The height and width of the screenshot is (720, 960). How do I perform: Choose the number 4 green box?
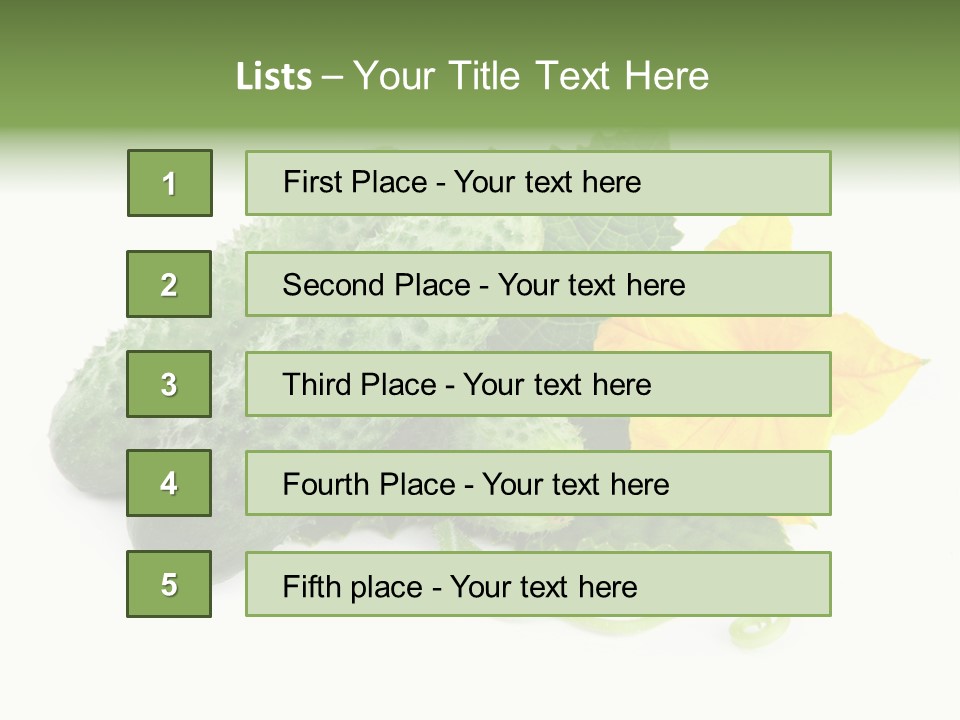click(x=169, y=483)
